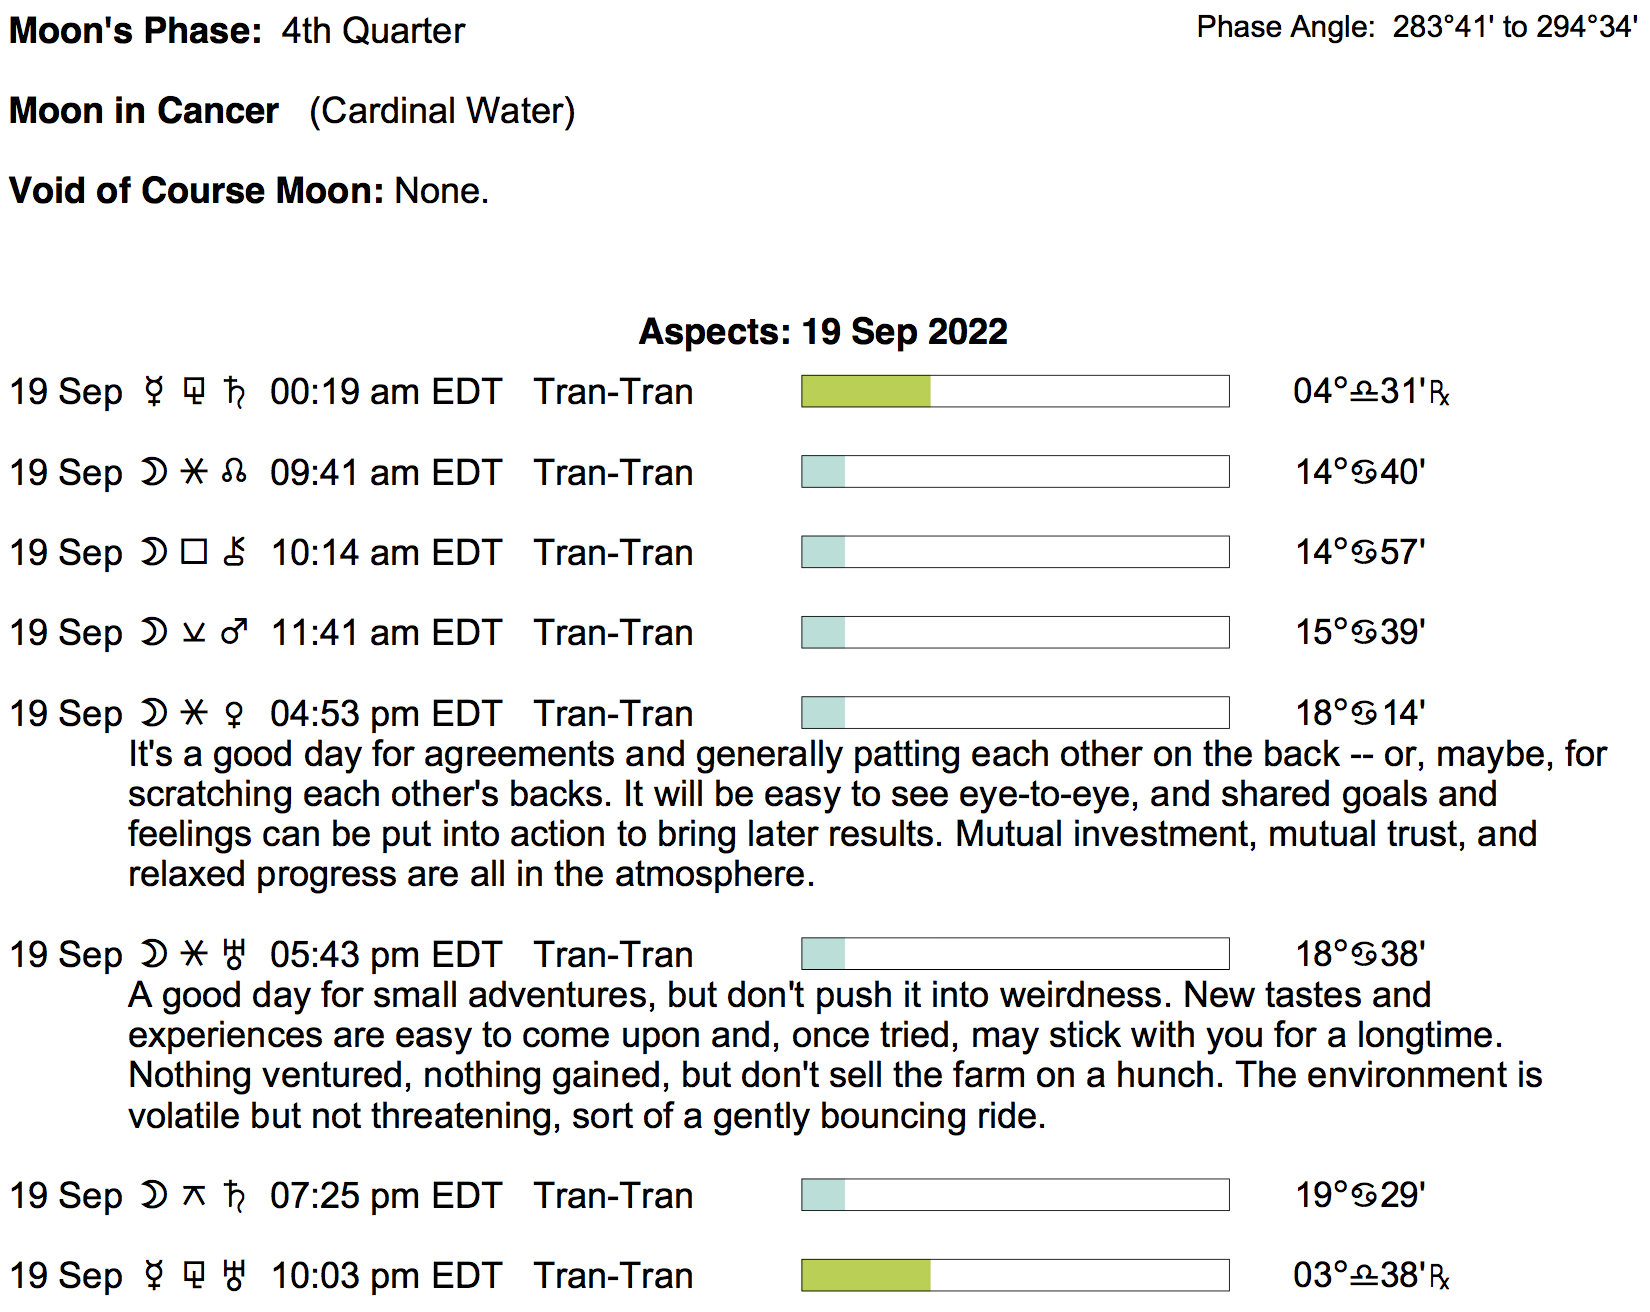Image resolution: width=1650 pixels, height=1312 pixels.
Task: Click the North Node glyph at 09:41 am
Action: pos(234,471)
